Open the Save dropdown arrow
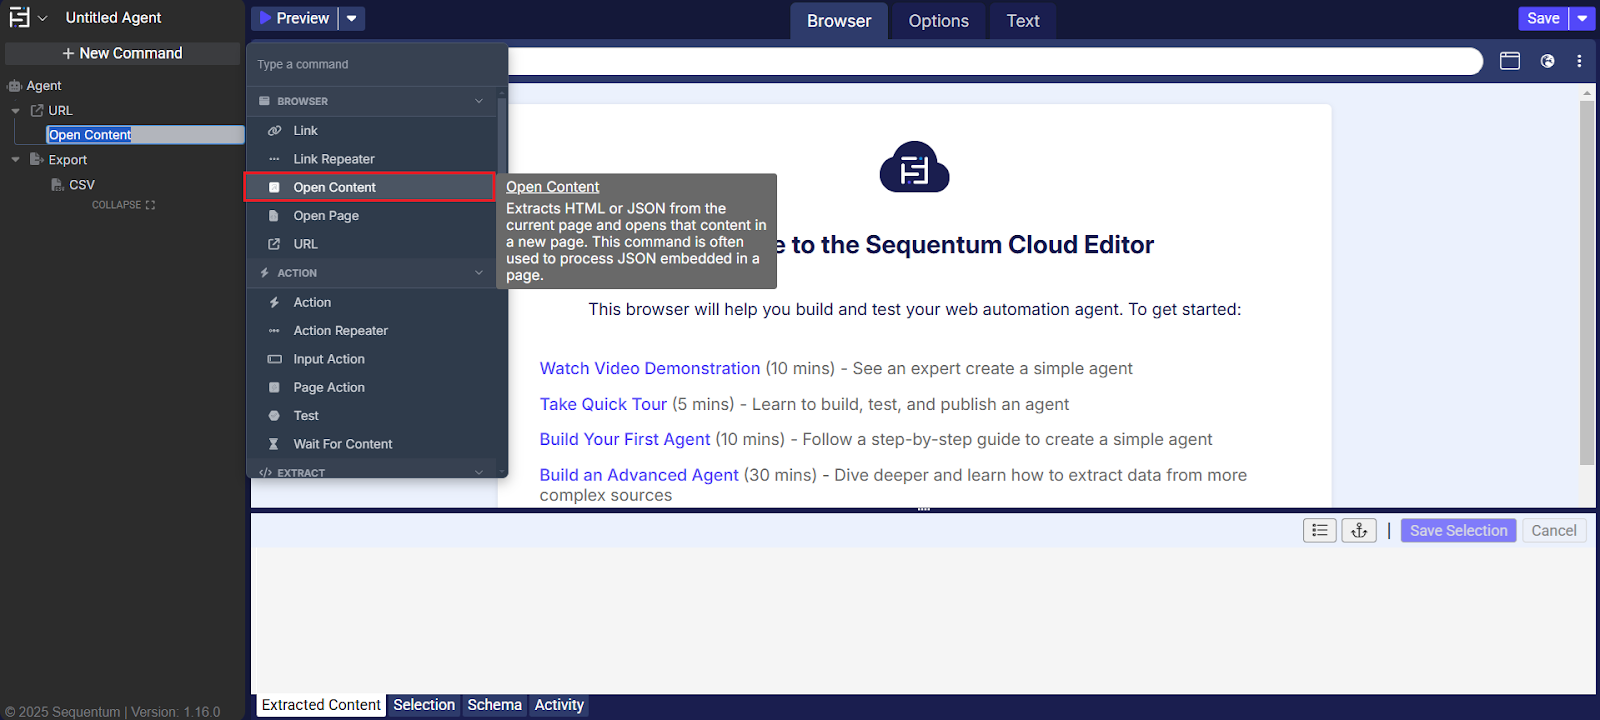Image resolution: width=1600 pixels, height=720 pixels. pos(1582,18)
